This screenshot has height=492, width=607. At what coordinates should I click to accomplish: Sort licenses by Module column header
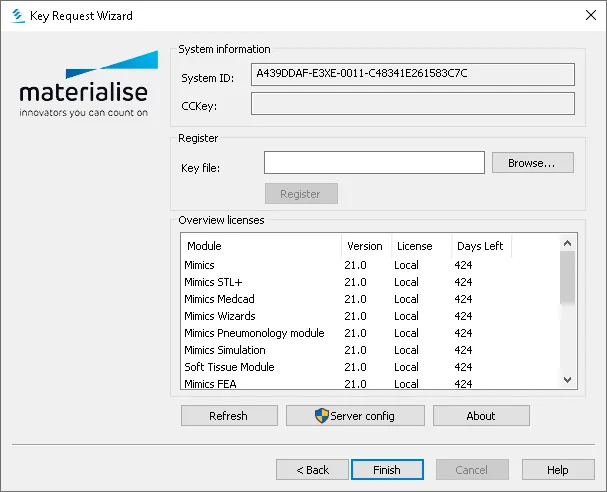pyautogui.click(x=261, y=246)
